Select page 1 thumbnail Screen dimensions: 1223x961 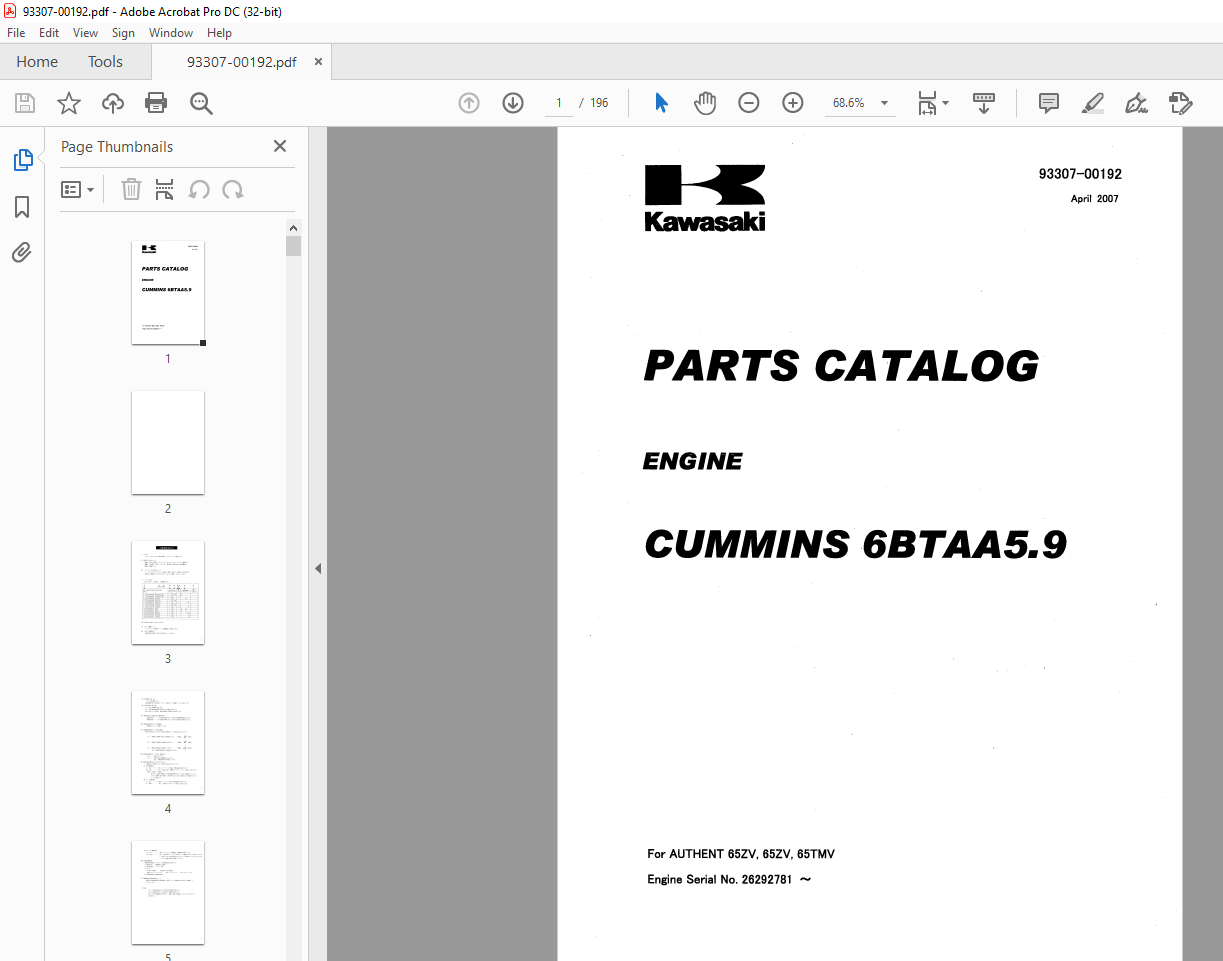pos(168,293)
